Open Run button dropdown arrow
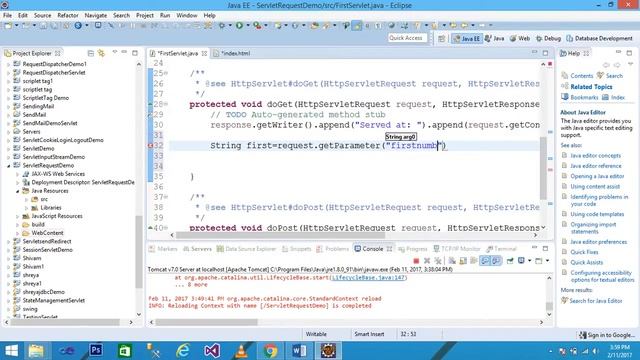This screenshot has height=360, width=640. pos(248,25)
